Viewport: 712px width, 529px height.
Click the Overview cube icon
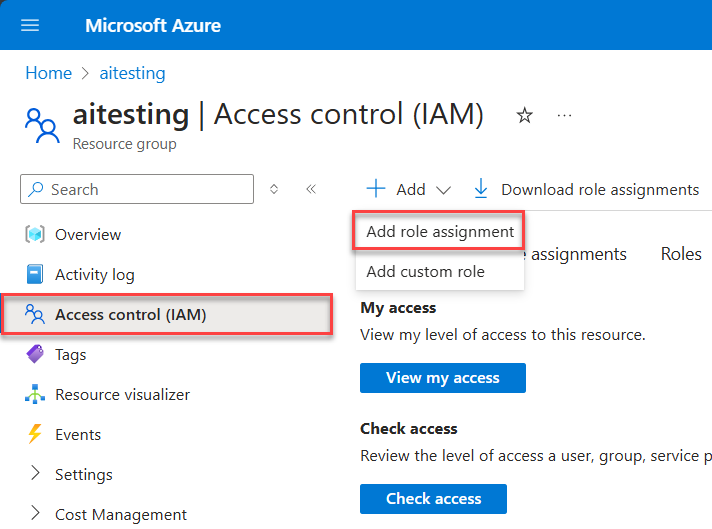pyautogui.click(x=35, y=235)
